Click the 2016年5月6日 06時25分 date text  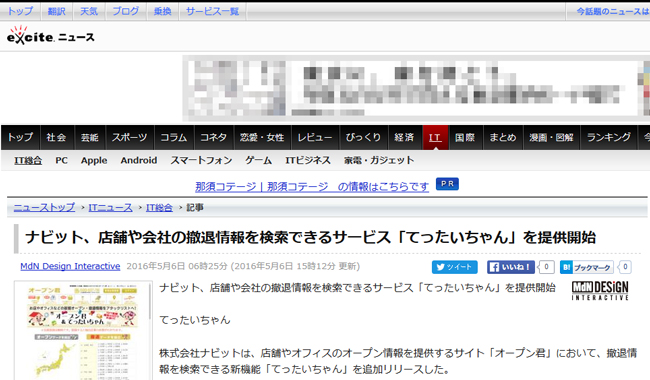pyautogui.click(x=177, y=266)
